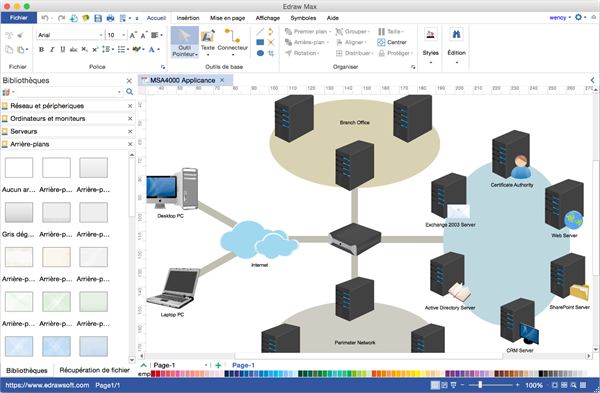Click the Récupération de fichier tab

[x=95, y=370]
